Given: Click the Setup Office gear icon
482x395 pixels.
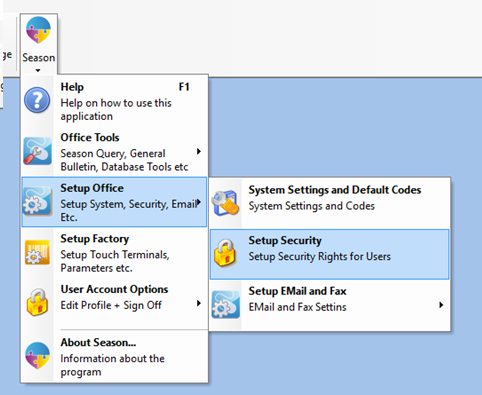Looking at the screenshot, I should click(37, 202).
